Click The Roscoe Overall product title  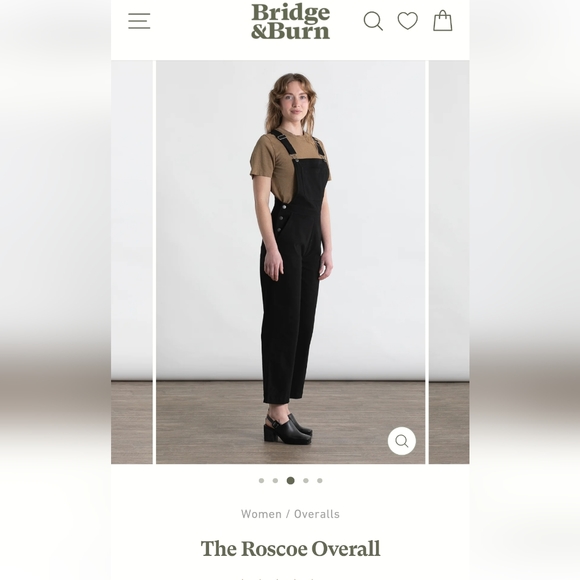tap(290, 549)
